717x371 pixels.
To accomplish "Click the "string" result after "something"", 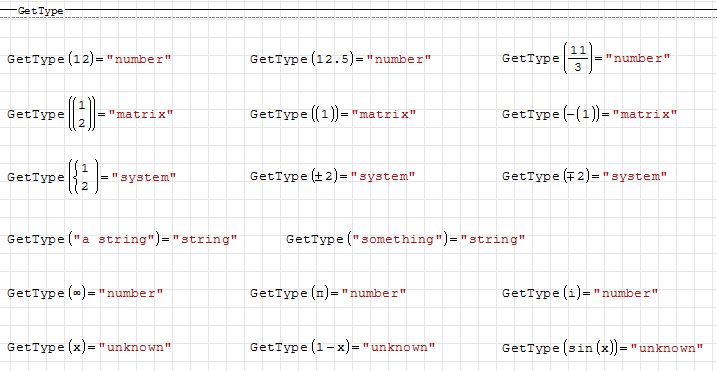I will [493, 239].
